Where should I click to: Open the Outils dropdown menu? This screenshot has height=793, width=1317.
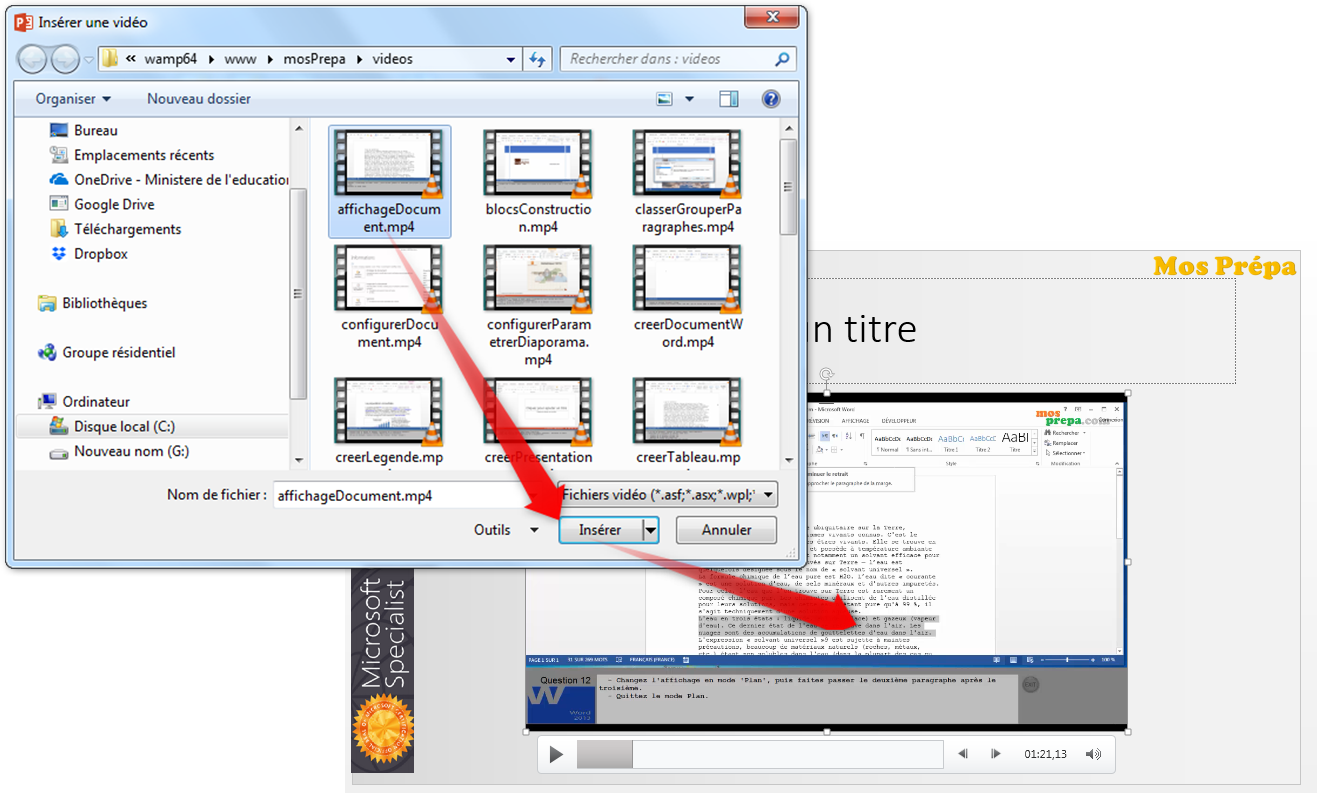[x=506, y=530]
